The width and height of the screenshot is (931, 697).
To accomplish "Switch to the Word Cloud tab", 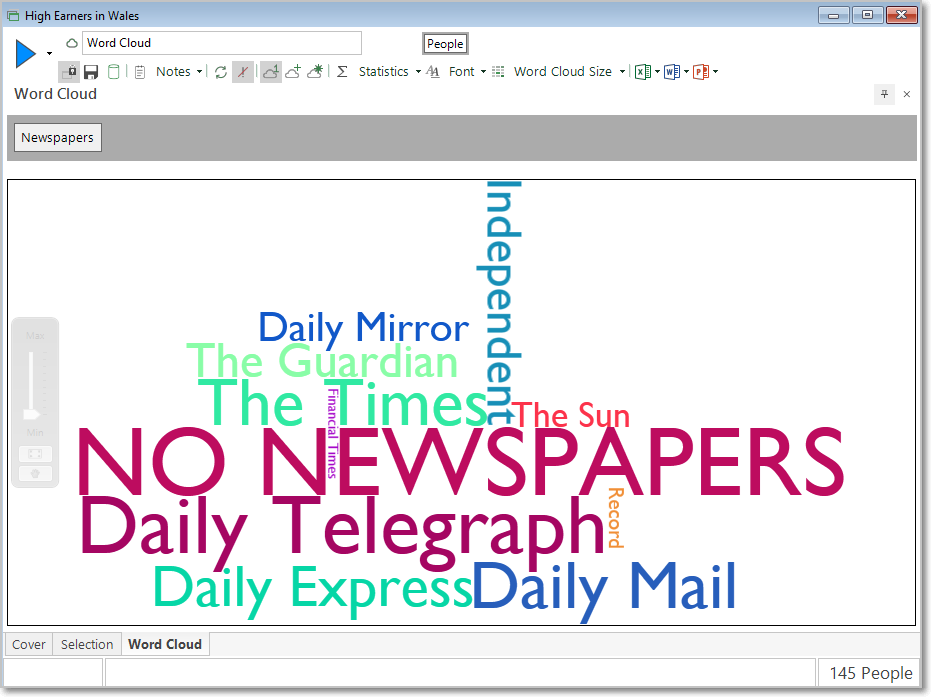I will point(165,645).
